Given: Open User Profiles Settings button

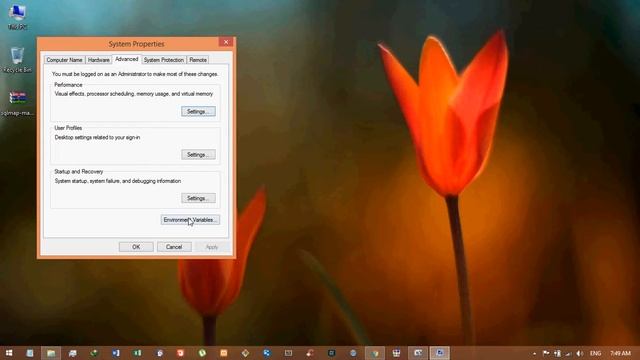Looking at the screenshot, I should point(198,155).
